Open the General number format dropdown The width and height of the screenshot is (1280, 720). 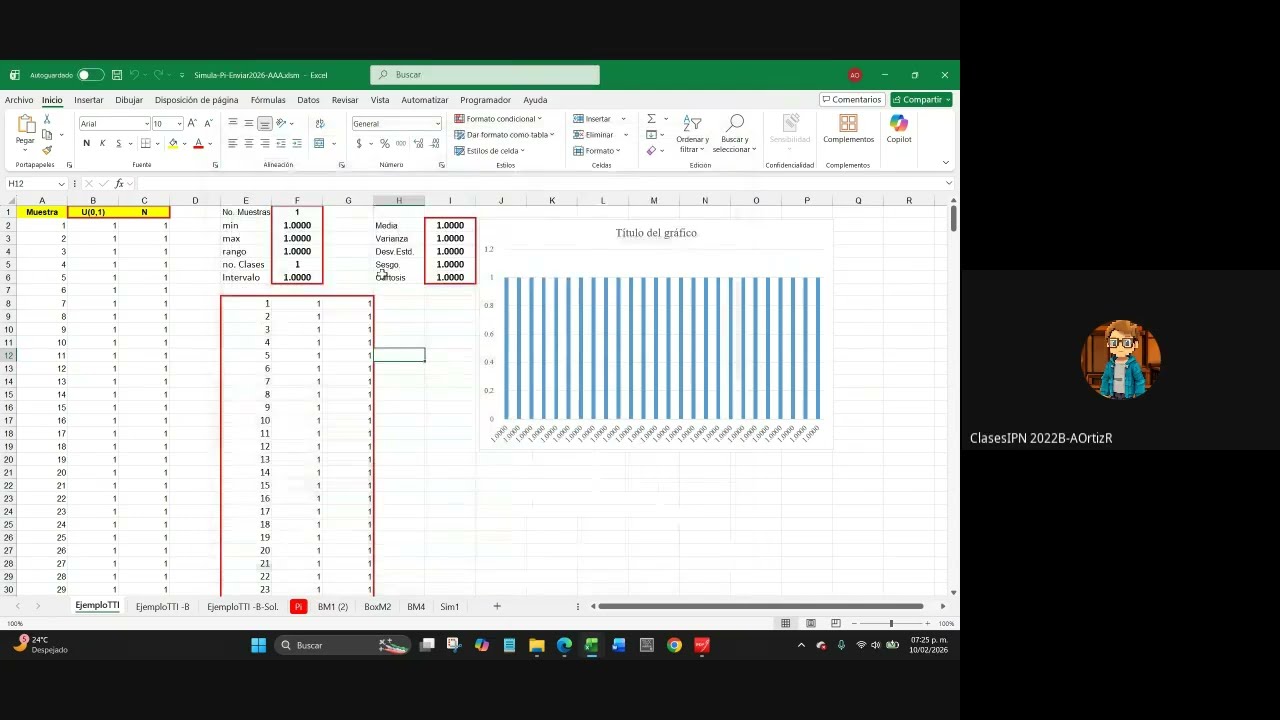click(437, 124)
